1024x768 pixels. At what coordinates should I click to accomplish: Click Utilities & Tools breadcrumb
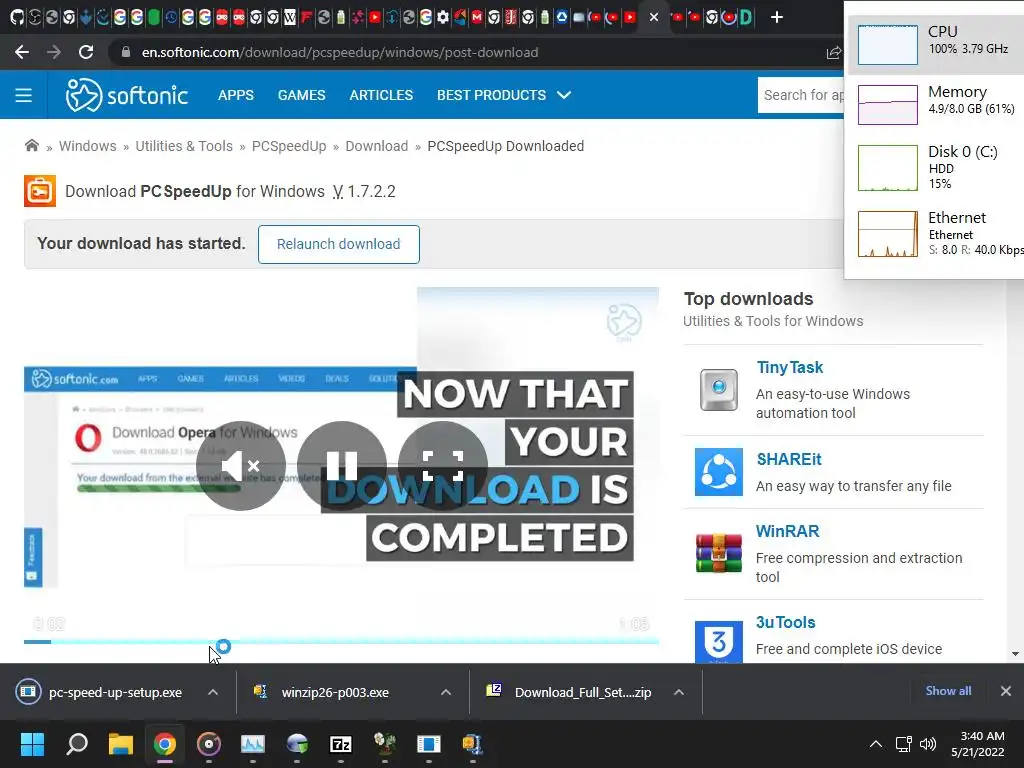pyautogui.click(x=184, y=146)
